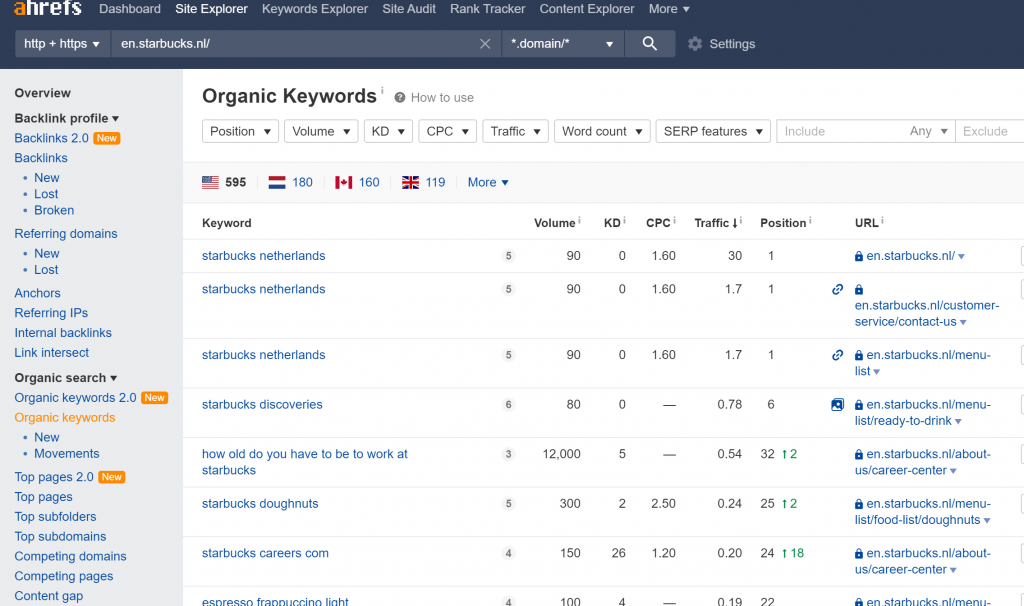
Task: Open Organic keywords 2.0 report
Action: pos(75,397)
